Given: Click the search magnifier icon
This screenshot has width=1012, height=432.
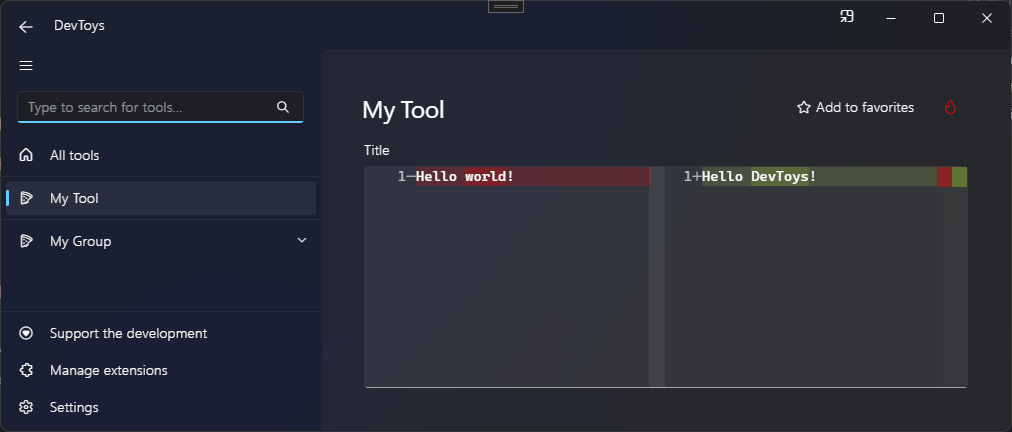Looking at the screenshot, I should point(283,107).
